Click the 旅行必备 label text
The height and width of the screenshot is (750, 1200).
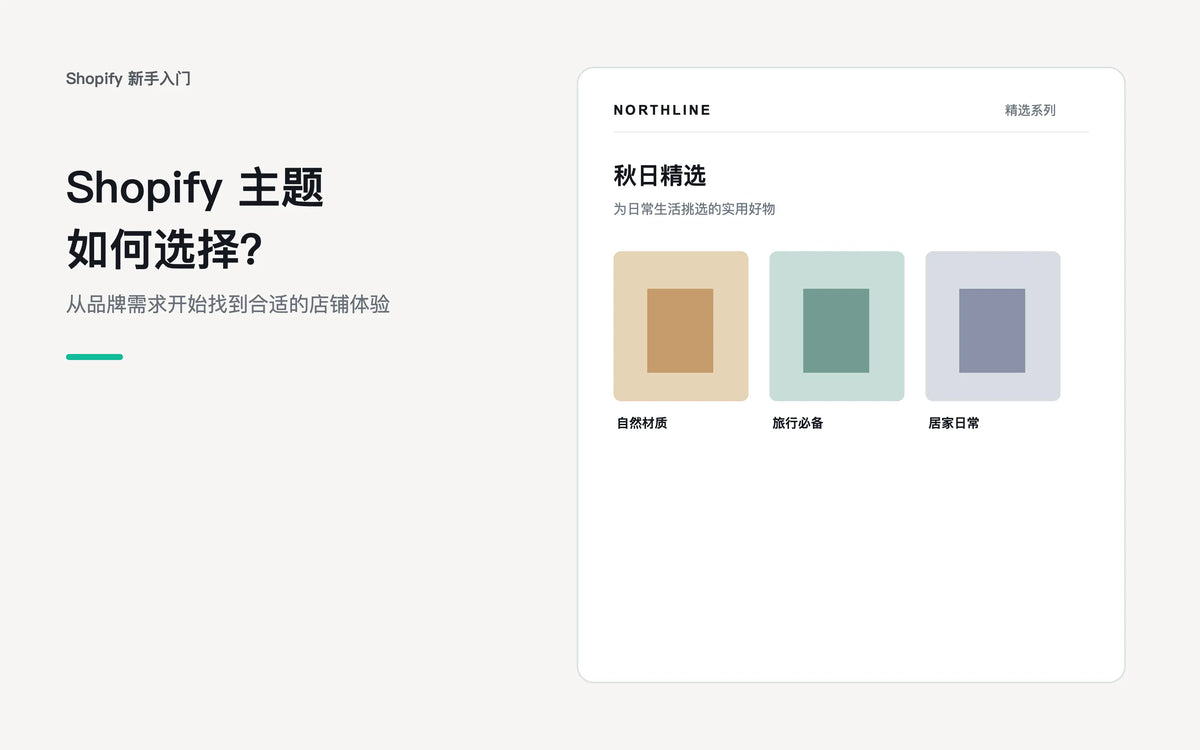(798, 423)
